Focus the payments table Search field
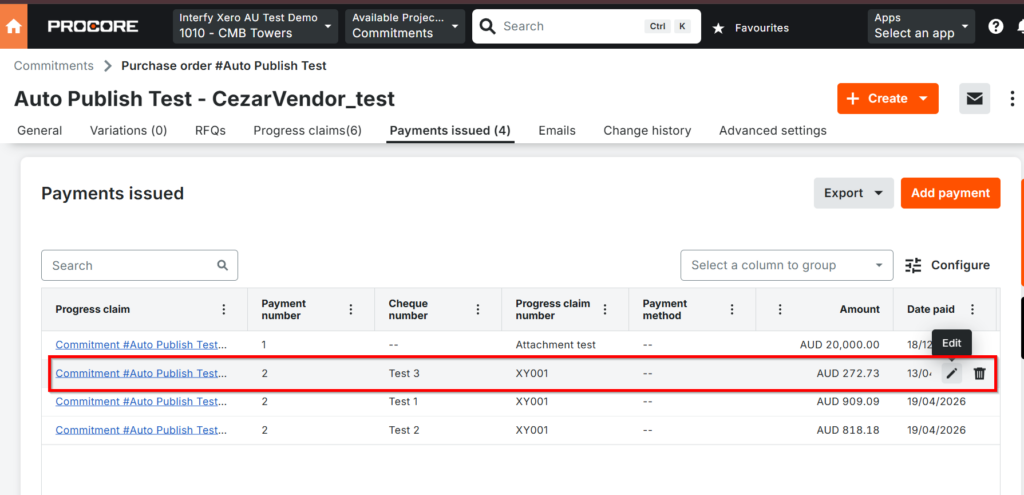 (x=139, y=265)
